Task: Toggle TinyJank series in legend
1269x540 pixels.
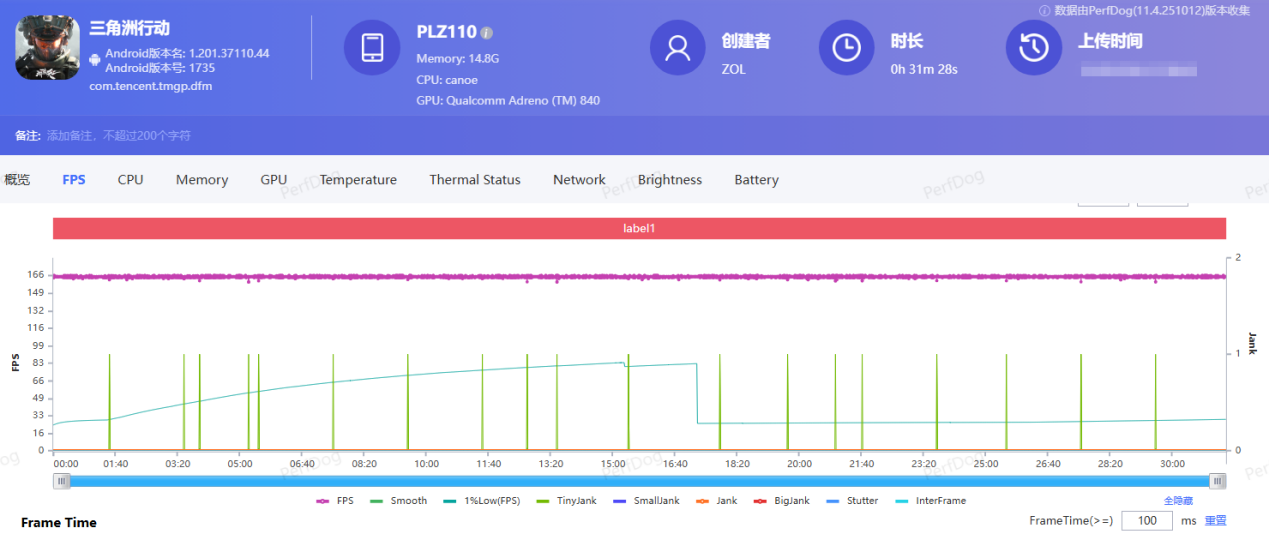Action: coord(566,501)
